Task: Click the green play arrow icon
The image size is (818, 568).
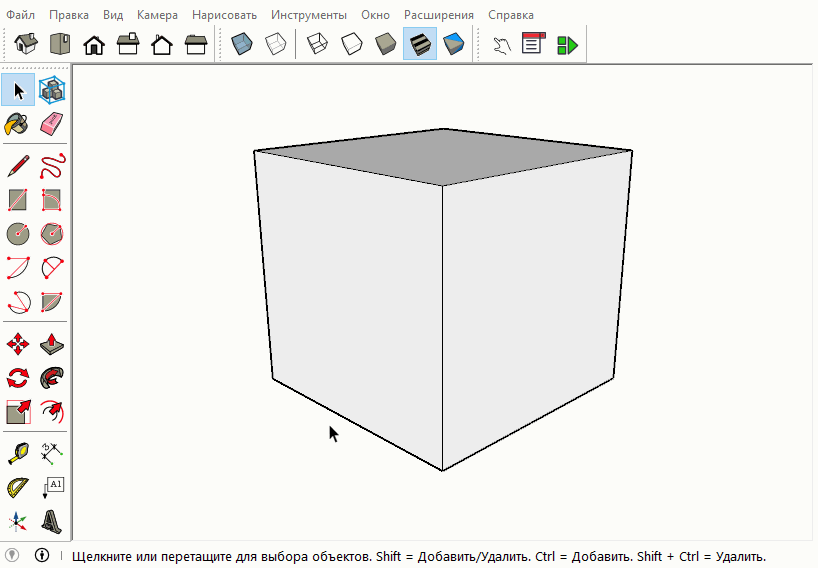Action: click(x=567, y=45)
